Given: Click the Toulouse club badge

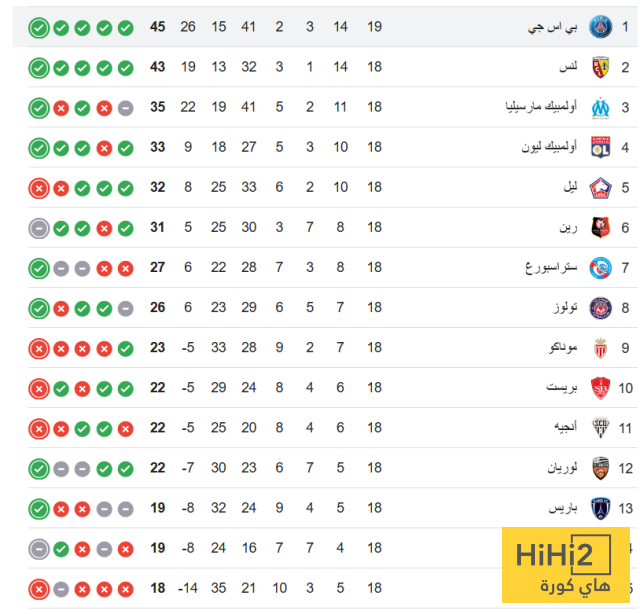Looking at the screenshot, I should click(601, 308).
